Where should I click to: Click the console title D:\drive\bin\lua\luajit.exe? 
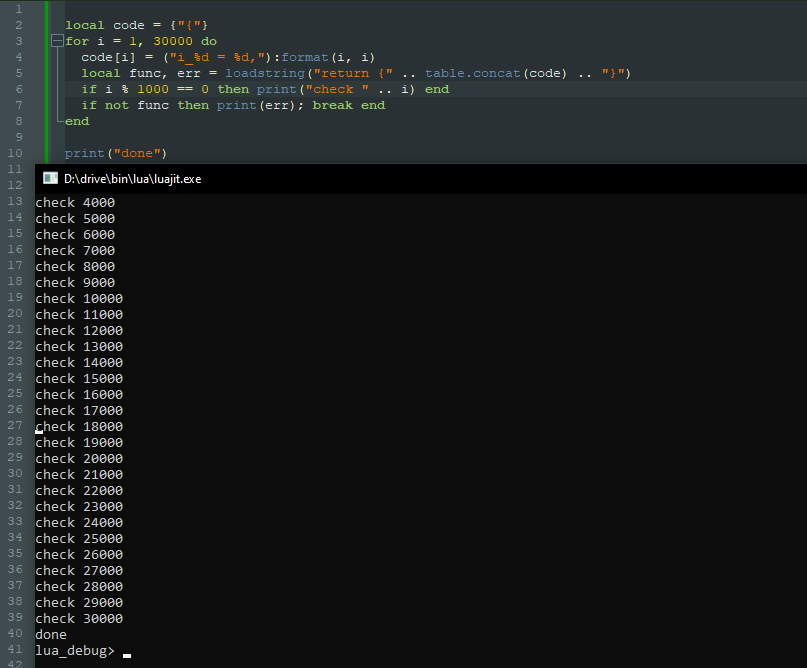pyautogui.click(x=132, y=179)
